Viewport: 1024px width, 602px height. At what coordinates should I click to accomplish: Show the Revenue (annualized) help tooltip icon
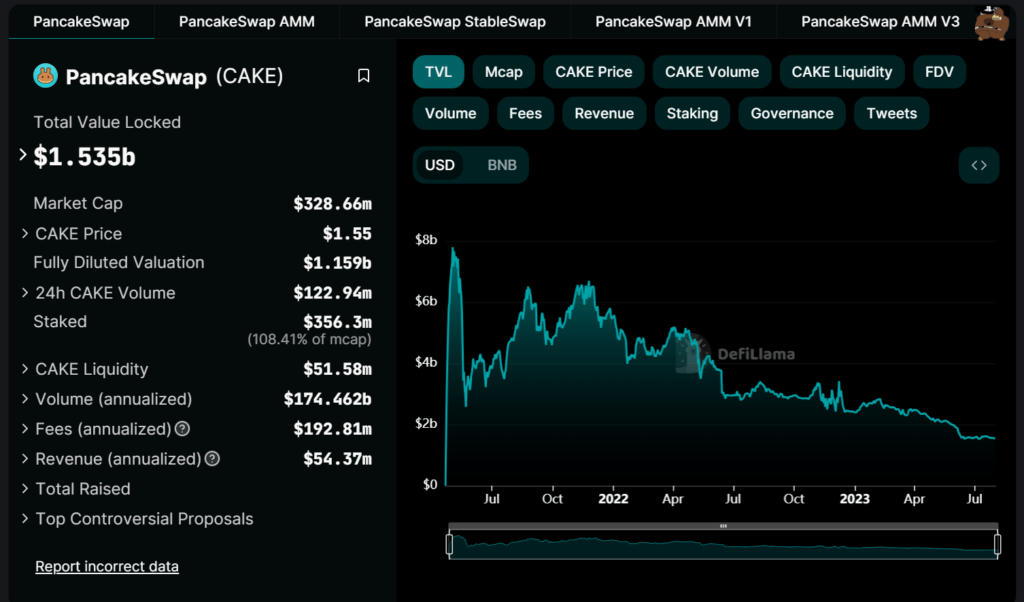click(212, 459)
